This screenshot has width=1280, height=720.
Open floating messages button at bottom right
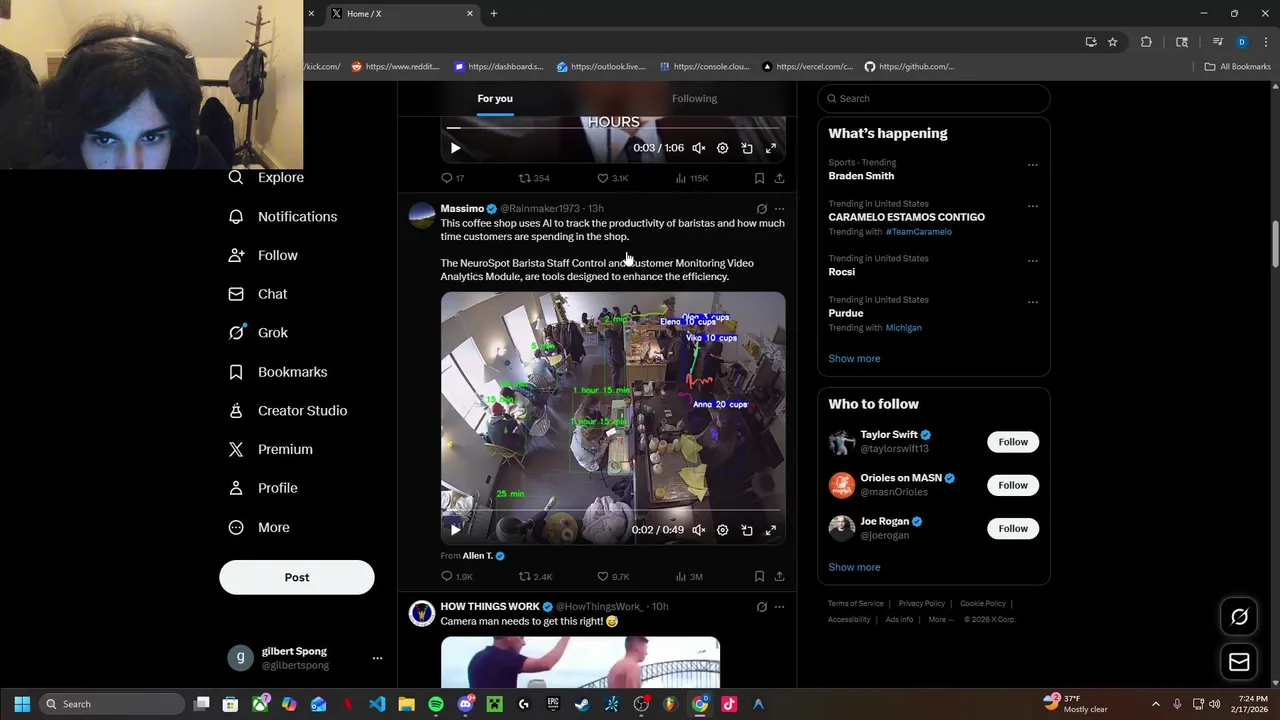point(1239,661)
